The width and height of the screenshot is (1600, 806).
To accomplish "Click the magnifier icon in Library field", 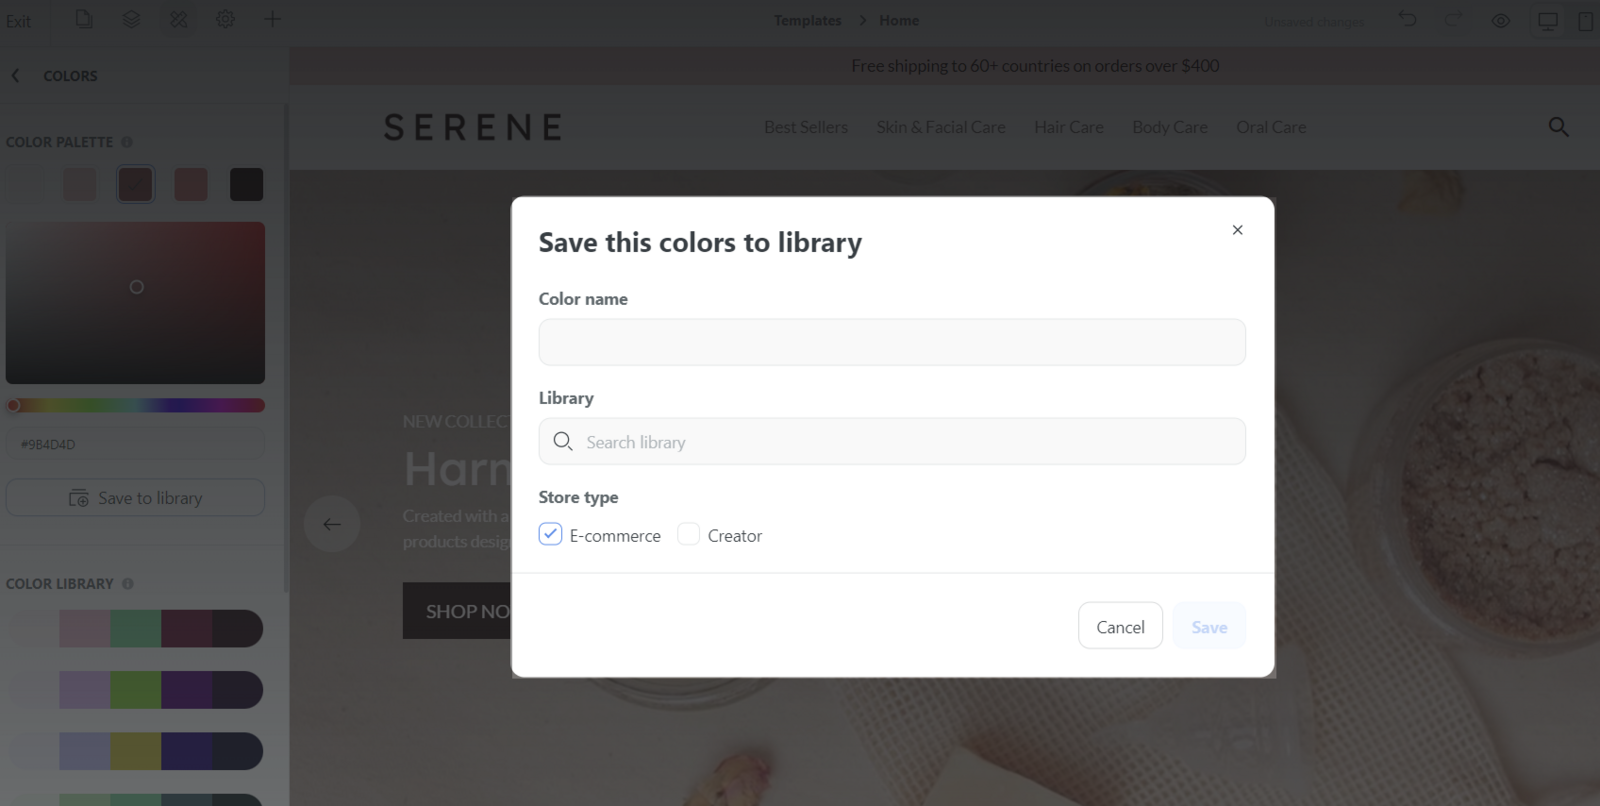I will click(563, 441).
